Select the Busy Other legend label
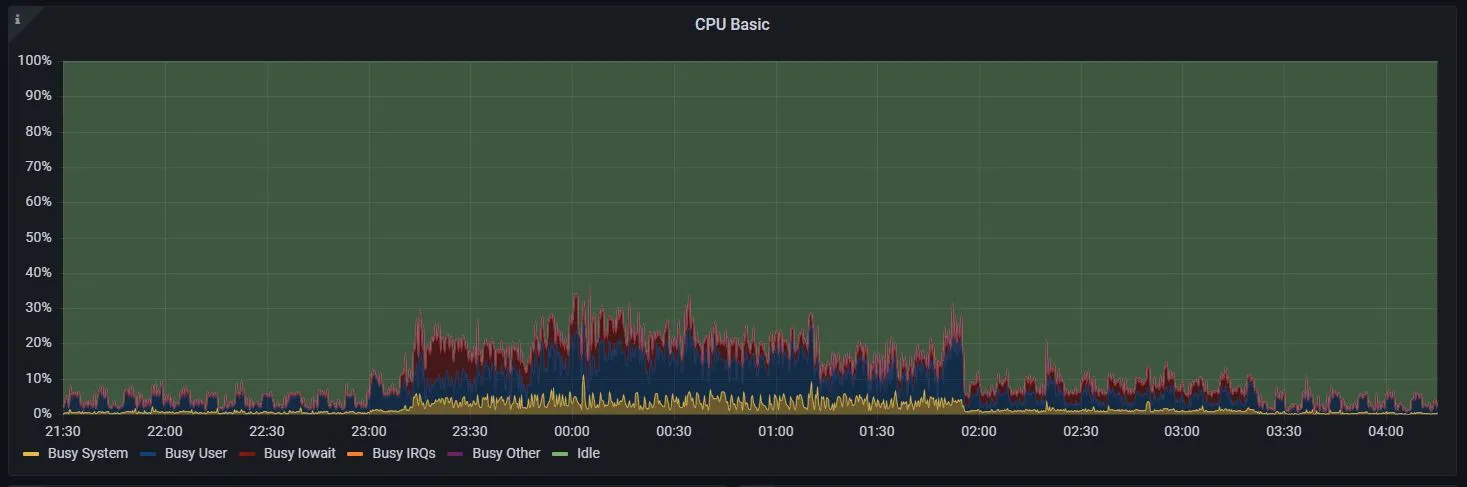 (506, 454)
